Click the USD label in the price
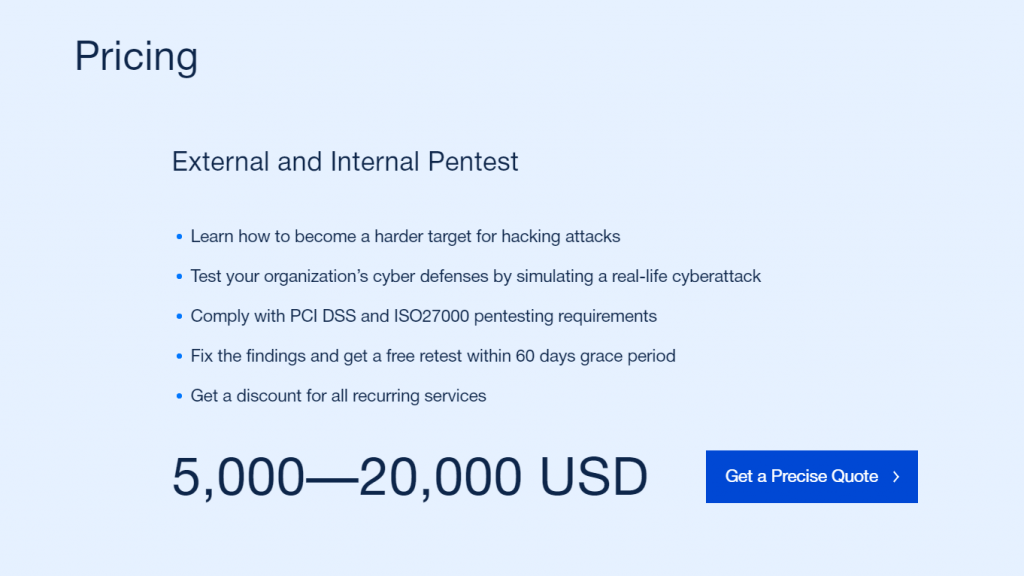The height and width of the screenshot is (576, 1024). [x=595, y=477]
